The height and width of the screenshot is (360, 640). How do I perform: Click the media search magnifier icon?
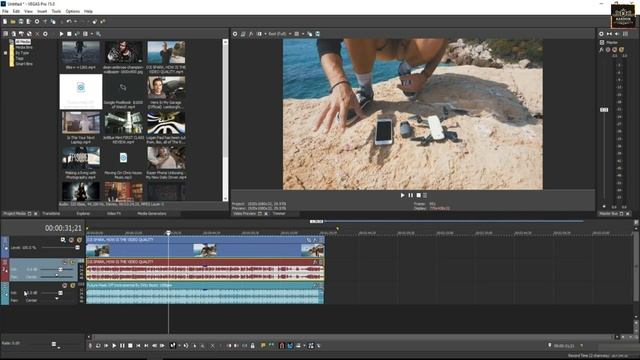[98, 34]
